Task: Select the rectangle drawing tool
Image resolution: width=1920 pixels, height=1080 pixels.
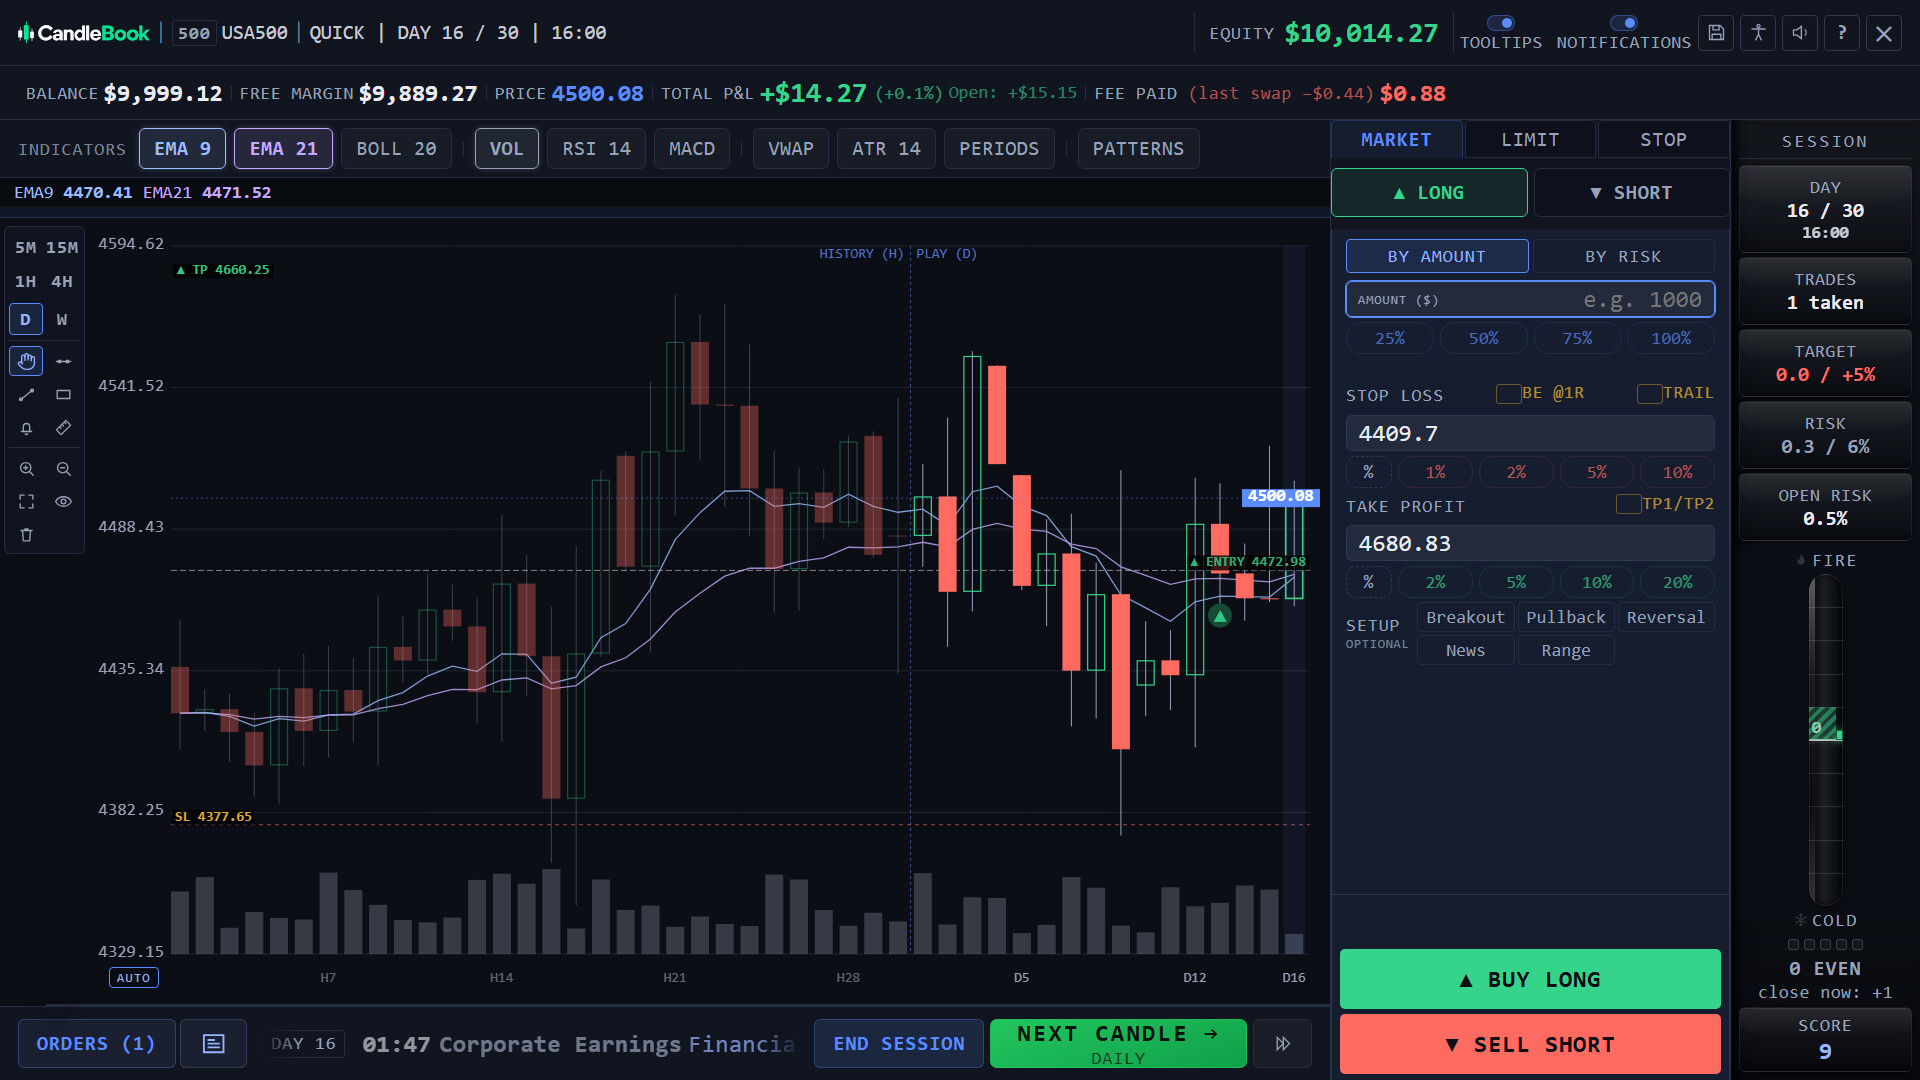Action: 63,395
